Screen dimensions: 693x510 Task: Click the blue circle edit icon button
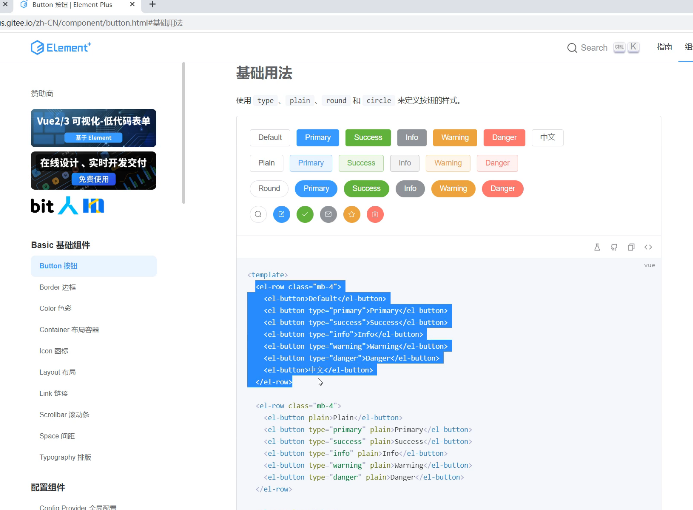pos(282,214)
